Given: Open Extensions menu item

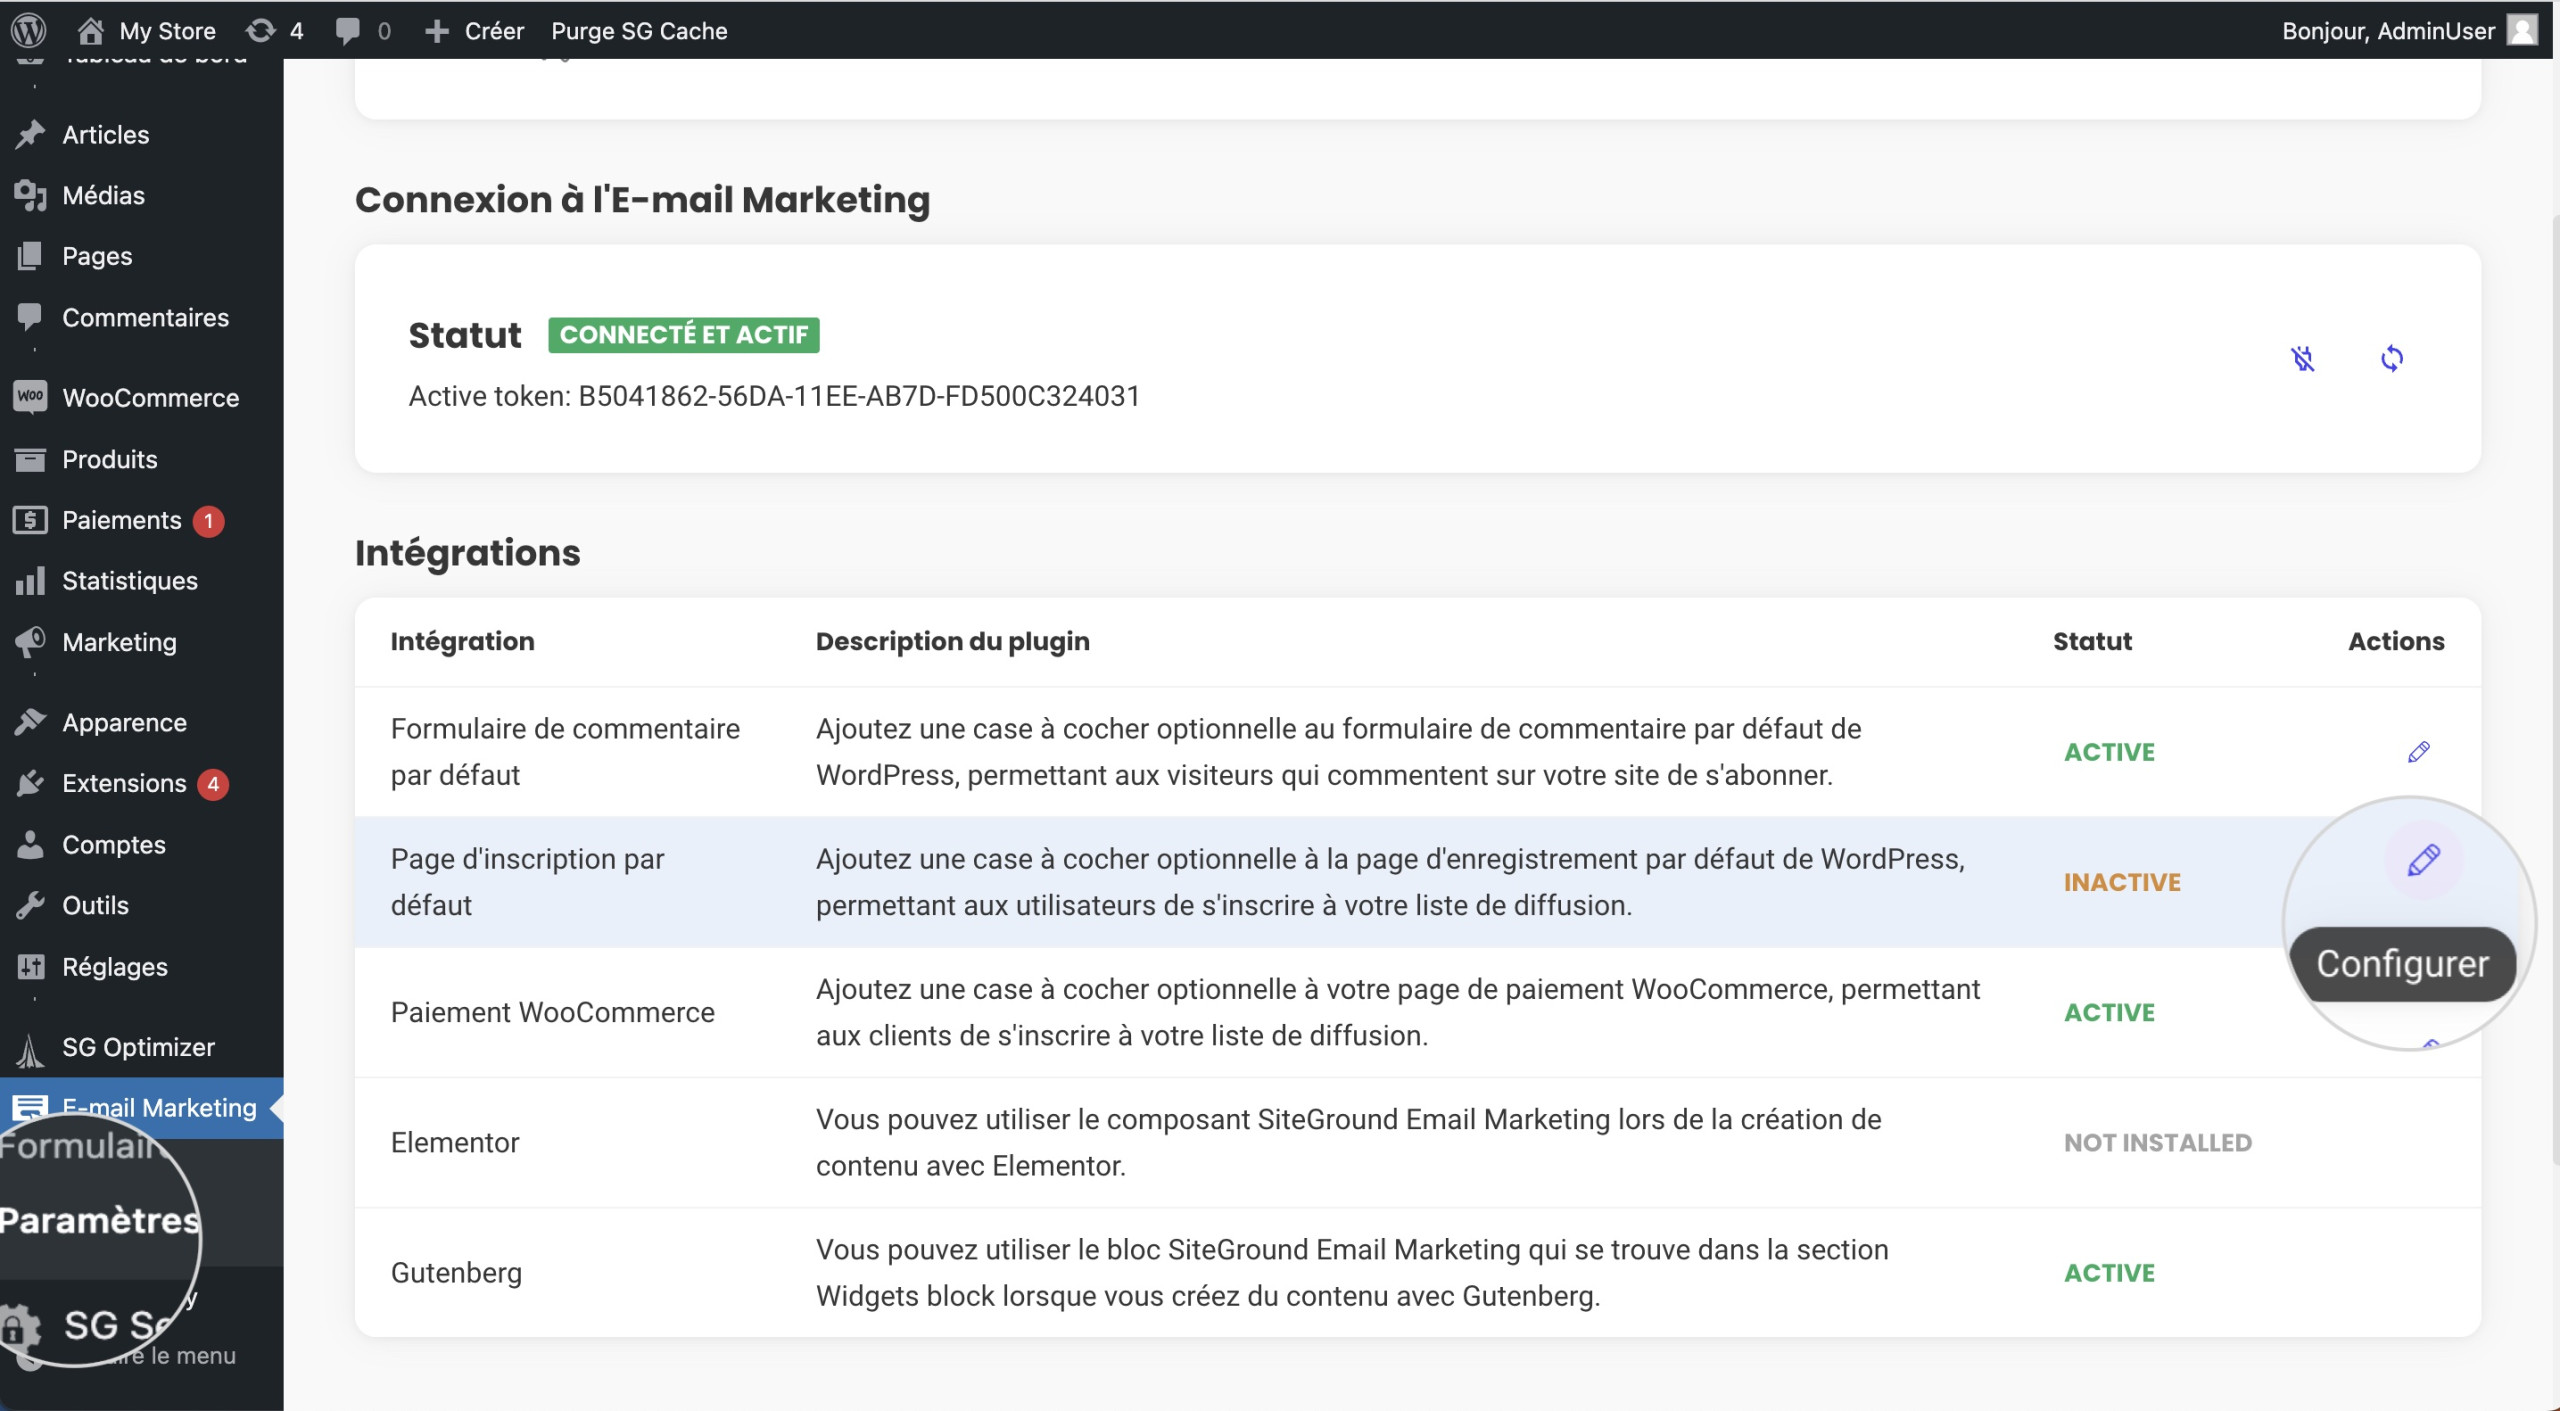Looking at the screenshot, I should tap(124, 783).
